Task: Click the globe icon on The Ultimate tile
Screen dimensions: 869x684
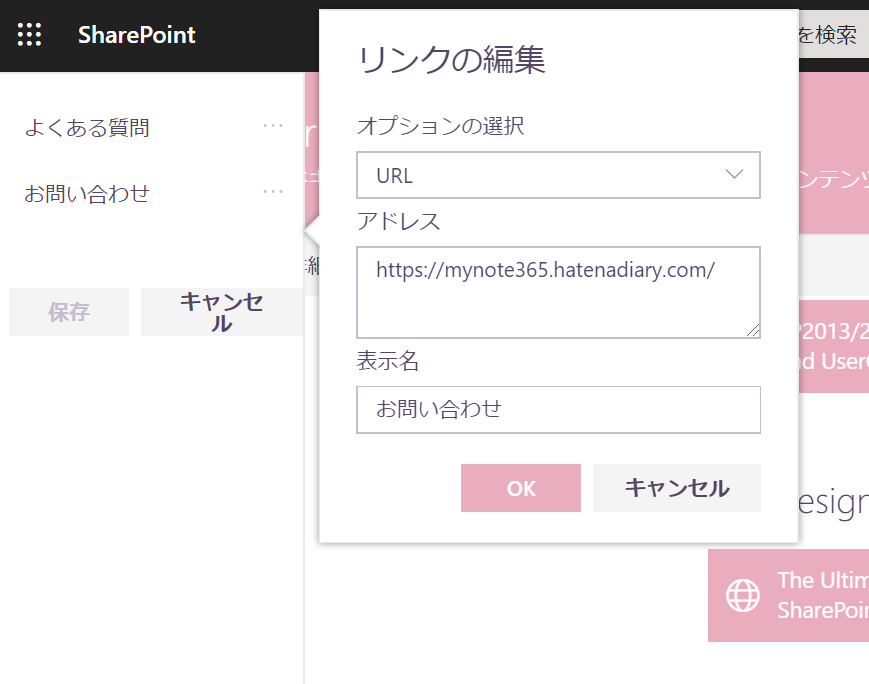Action: click(743, 595)
